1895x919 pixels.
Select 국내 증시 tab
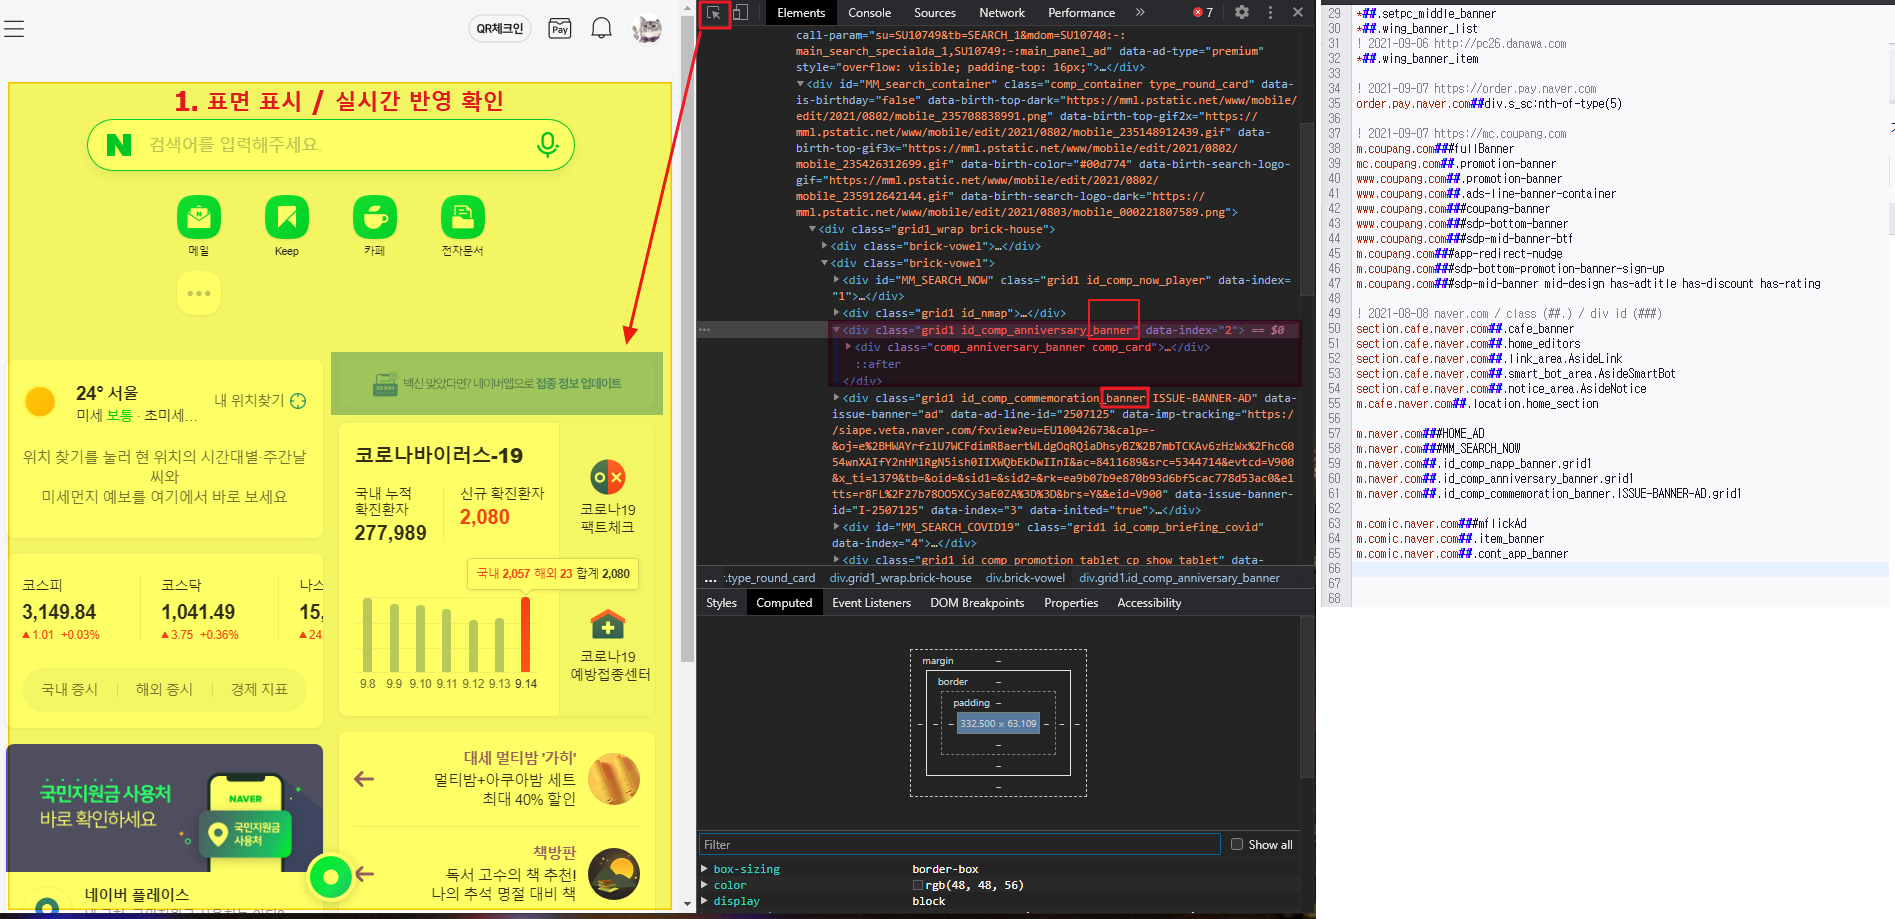click(x=69, y=689)
